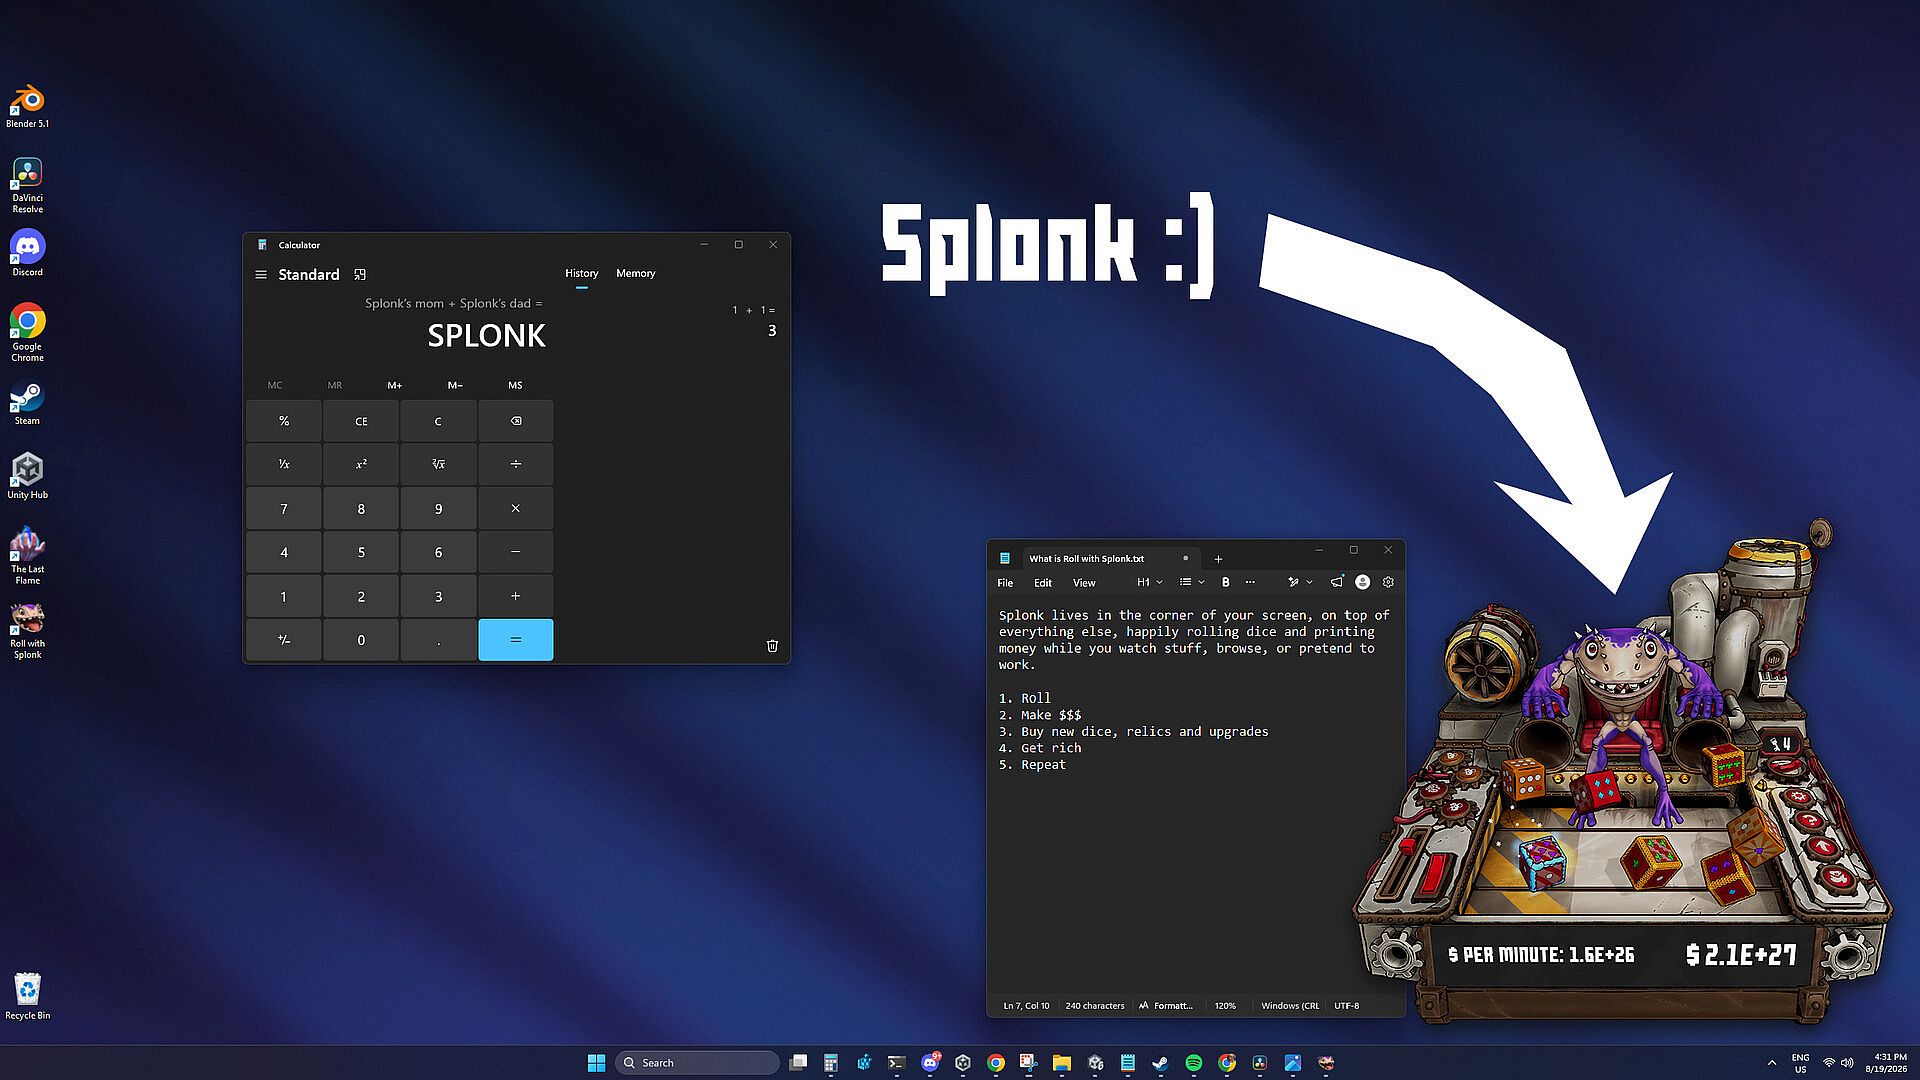Open the What's New megaphone in Notepad
This screenshot has width=1920, height=1080.
pyautogui.click(x=1337, y=582)
